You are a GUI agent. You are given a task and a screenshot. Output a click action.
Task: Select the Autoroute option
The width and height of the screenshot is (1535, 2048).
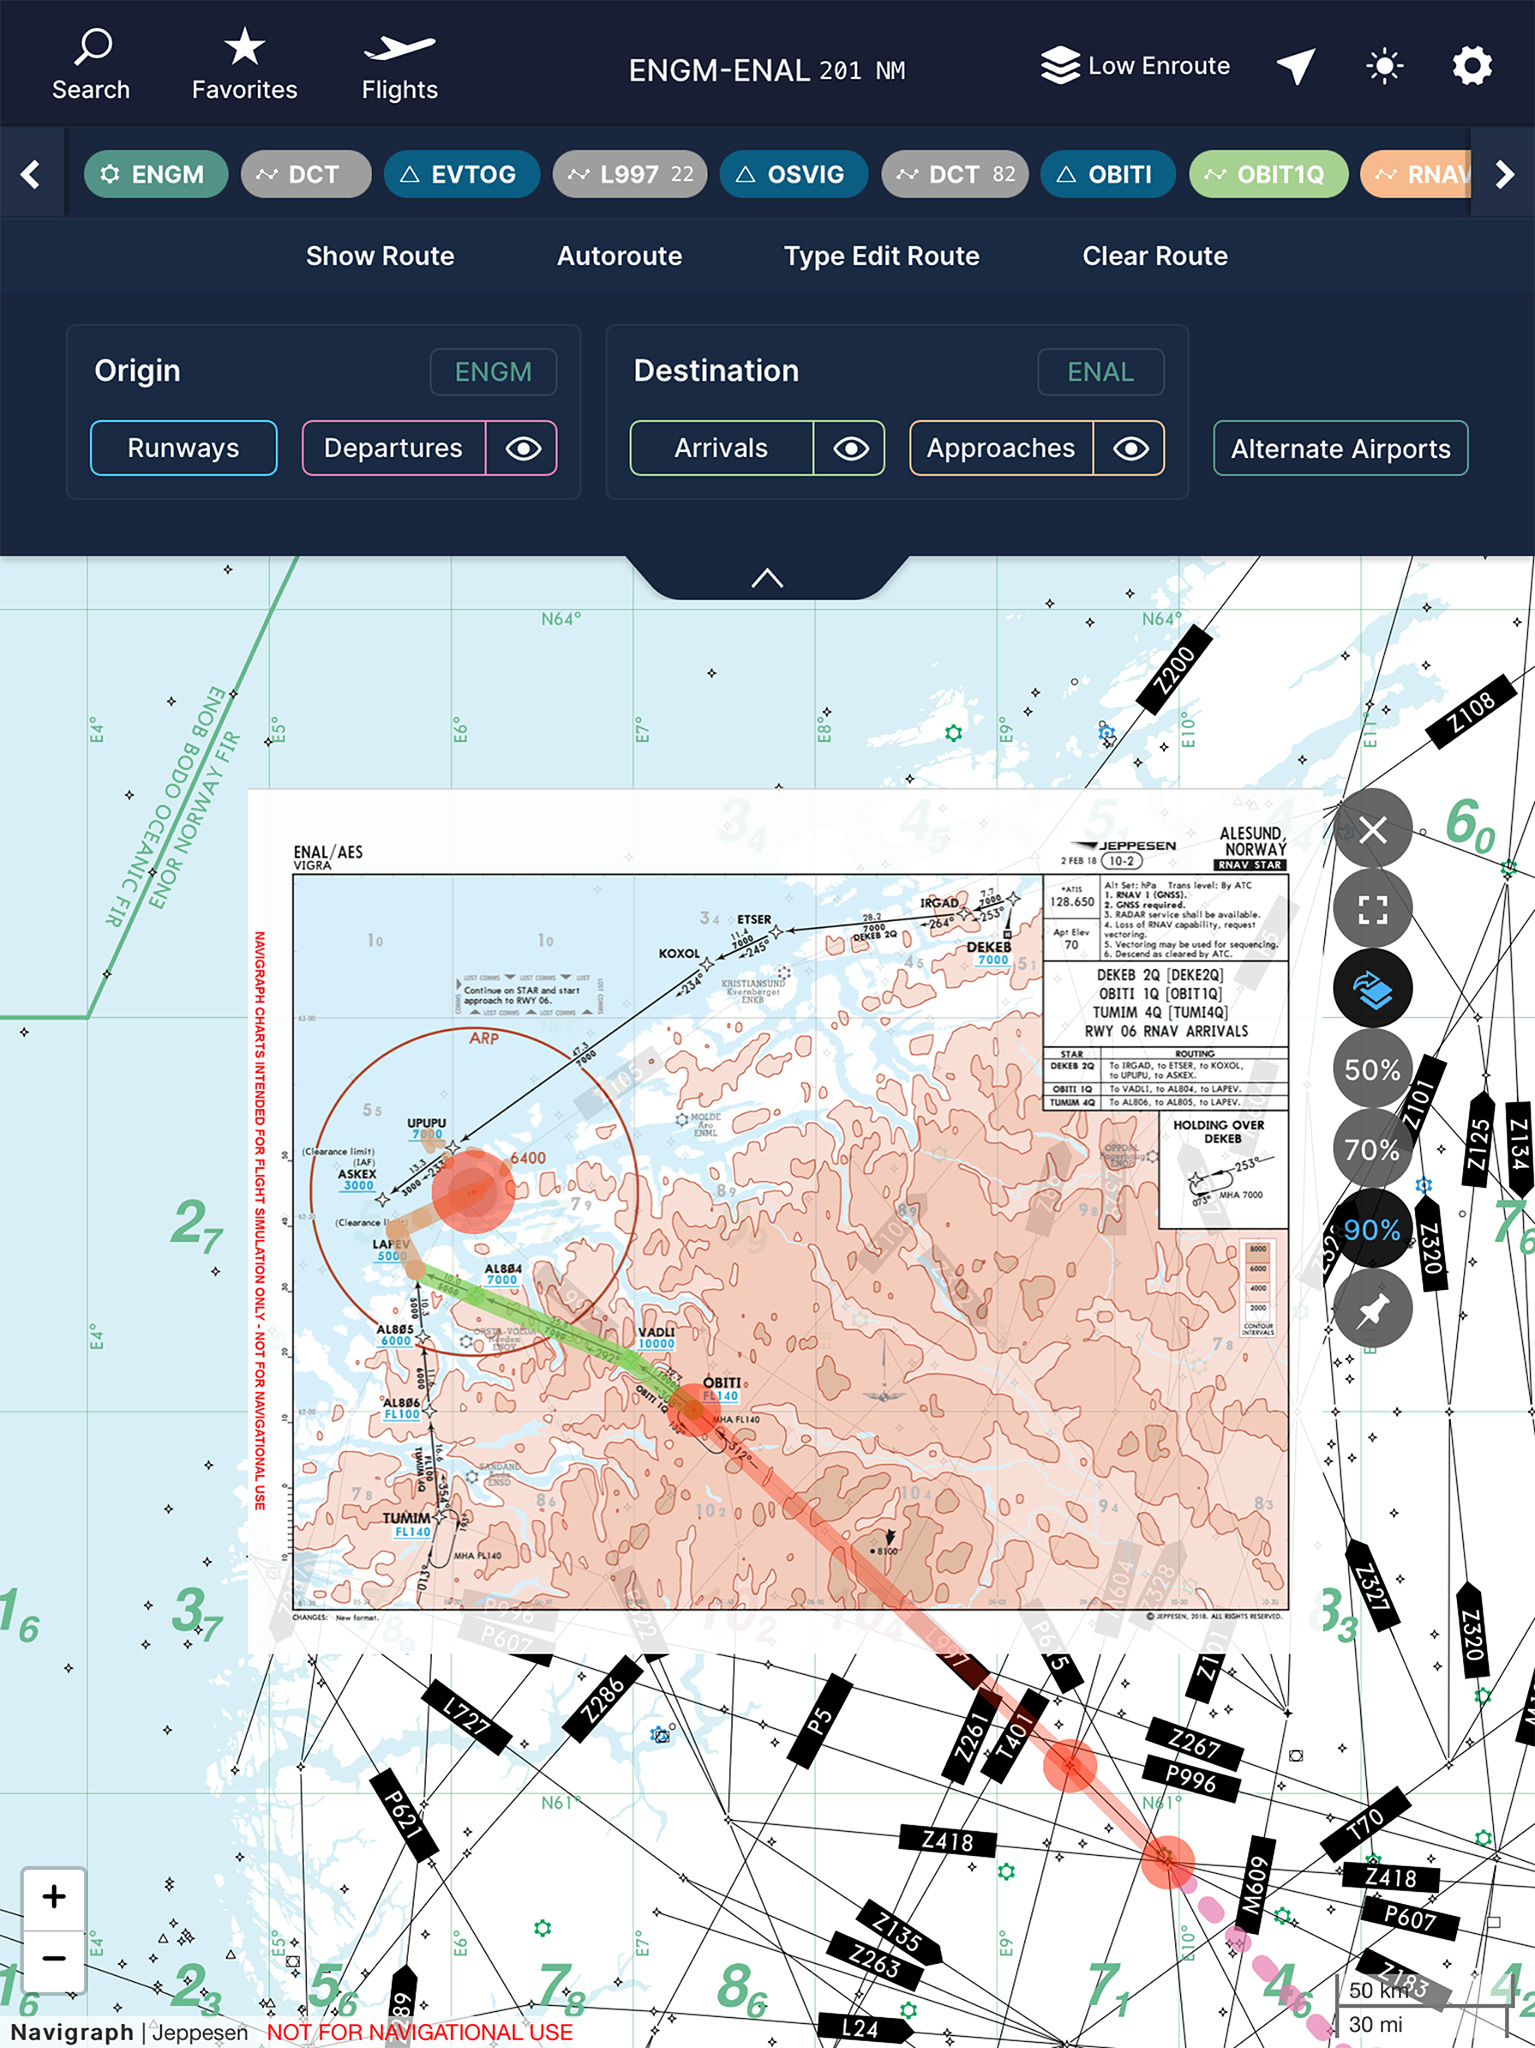[x=619, y=256]
